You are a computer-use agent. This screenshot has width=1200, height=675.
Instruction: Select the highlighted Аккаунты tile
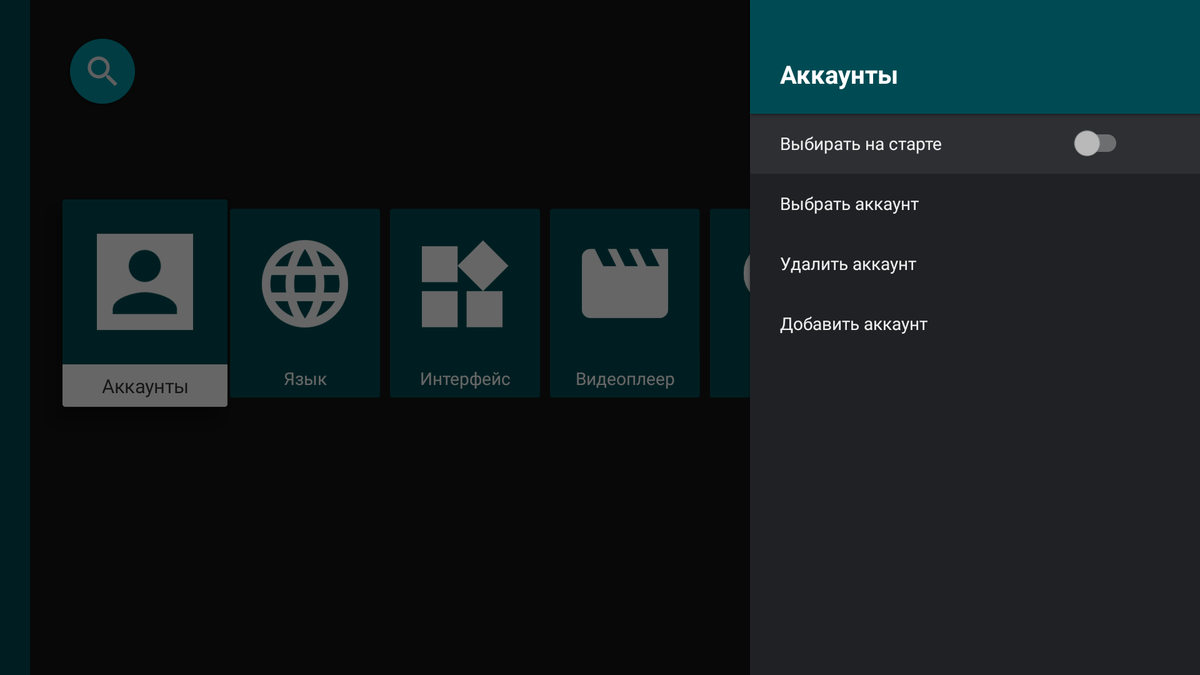[144, 300]
